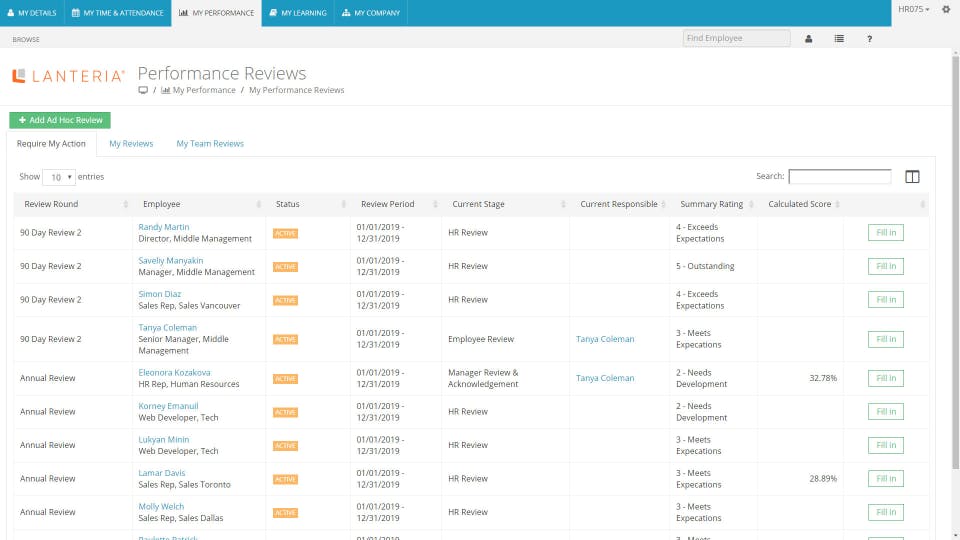Screen dimensions: 960x540
Task: Open the help question mark icon
Action: click(x=869, y=39)
